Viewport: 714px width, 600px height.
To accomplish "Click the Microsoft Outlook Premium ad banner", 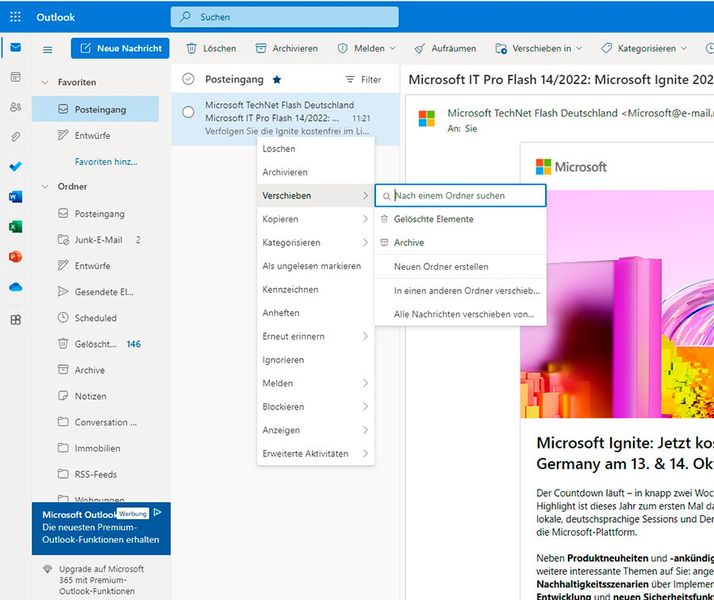I will pyautogui.click(x=101, y=528).
